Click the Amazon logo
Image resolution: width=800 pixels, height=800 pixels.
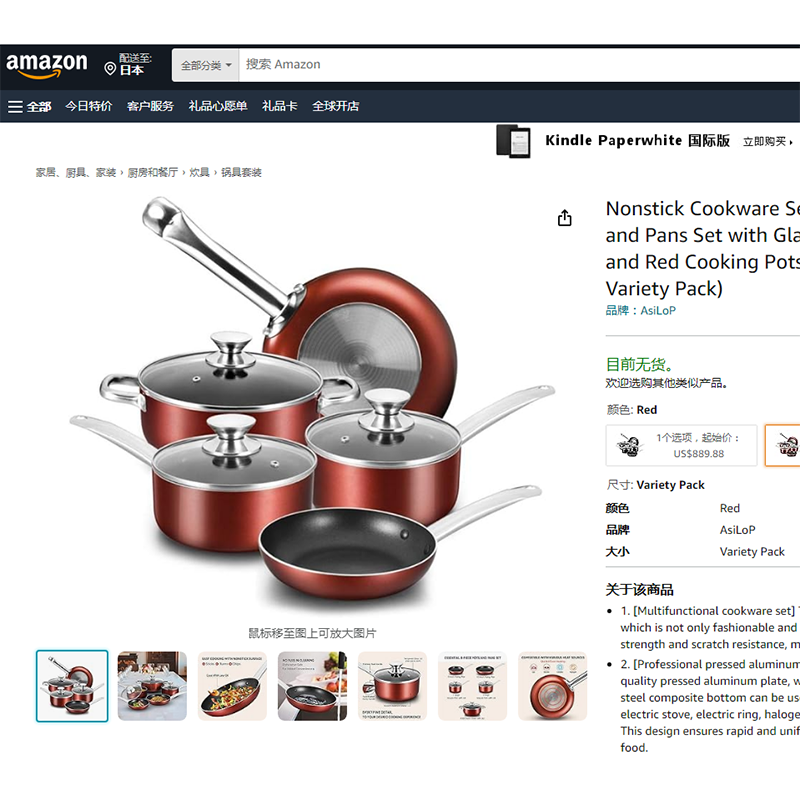click(x=46, y=65)
